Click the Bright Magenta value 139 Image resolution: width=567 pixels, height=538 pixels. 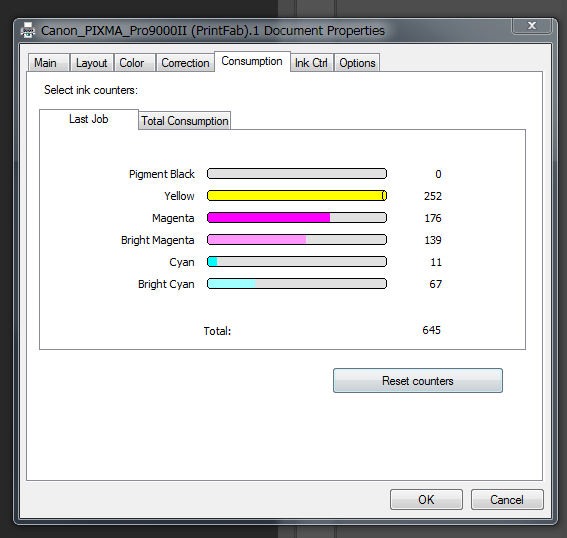(433, 240)
